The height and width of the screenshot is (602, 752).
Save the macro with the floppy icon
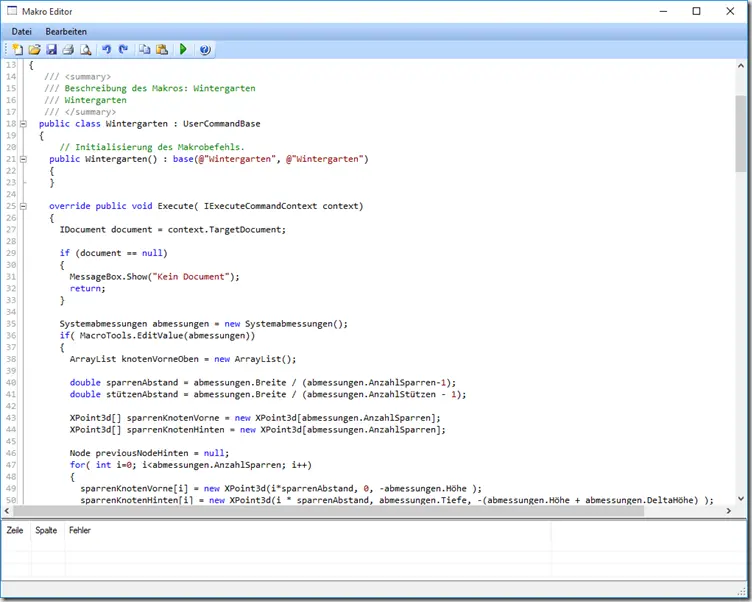tap(51, 49)
